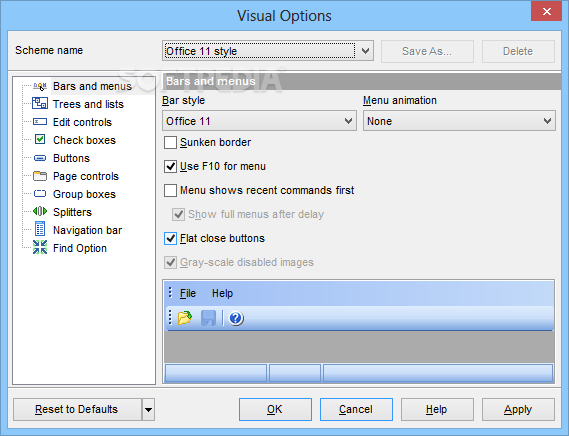This screenshot has width=569, height=436.
Task: Click the Navigation bar icon
Action: pyautogui.click(x=40, y=229)
